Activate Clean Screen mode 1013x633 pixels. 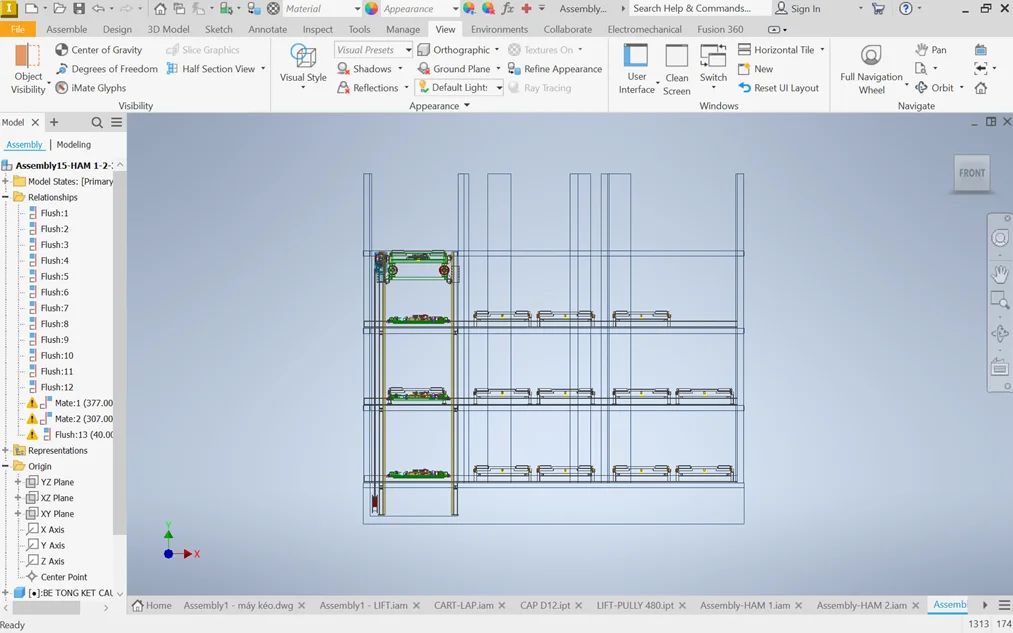pyautogui.click(x=676, y=69)
